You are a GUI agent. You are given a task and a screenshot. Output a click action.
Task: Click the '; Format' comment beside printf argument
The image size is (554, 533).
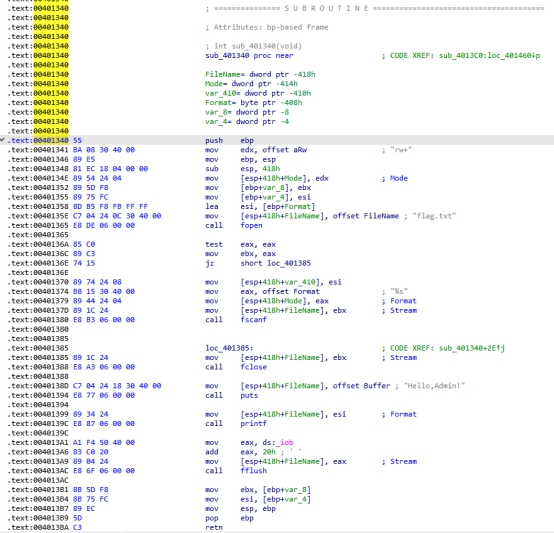[x=399, y=414]
